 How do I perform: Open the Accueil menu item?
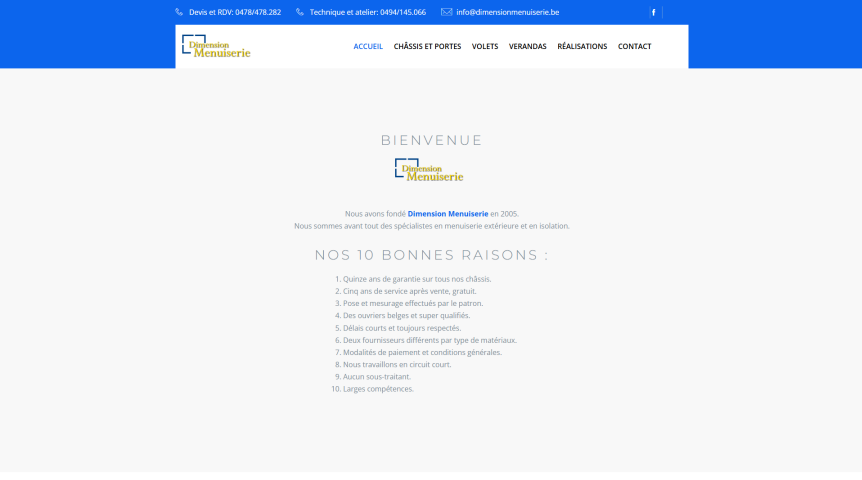coord(368,46)
